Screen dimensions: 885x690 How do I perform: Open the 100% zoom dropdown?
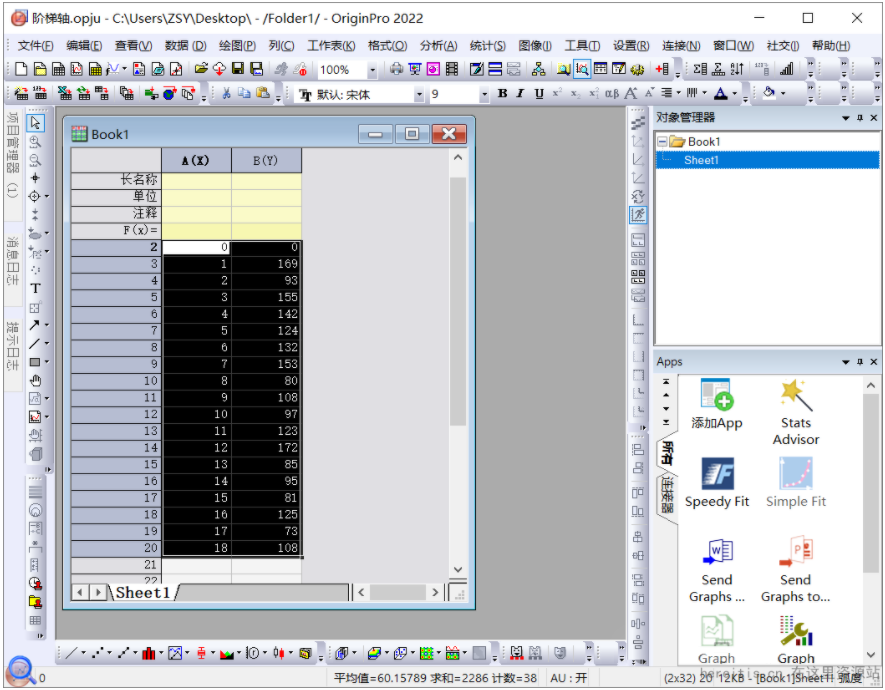[x=372, y=70]
